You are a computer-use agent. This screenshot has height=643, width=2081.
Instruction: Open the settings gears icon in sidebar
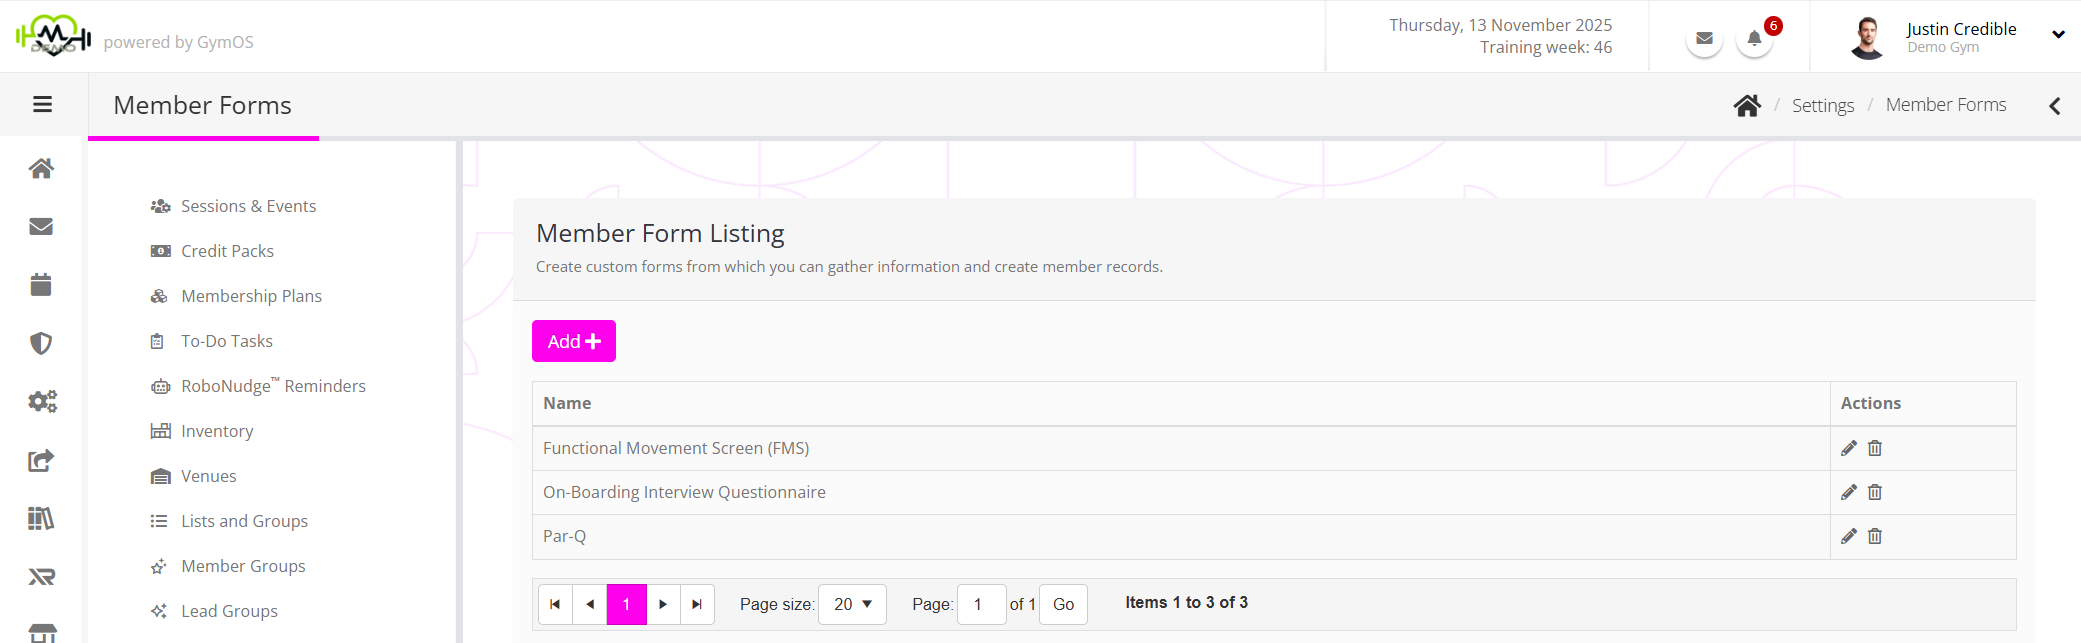42,402
